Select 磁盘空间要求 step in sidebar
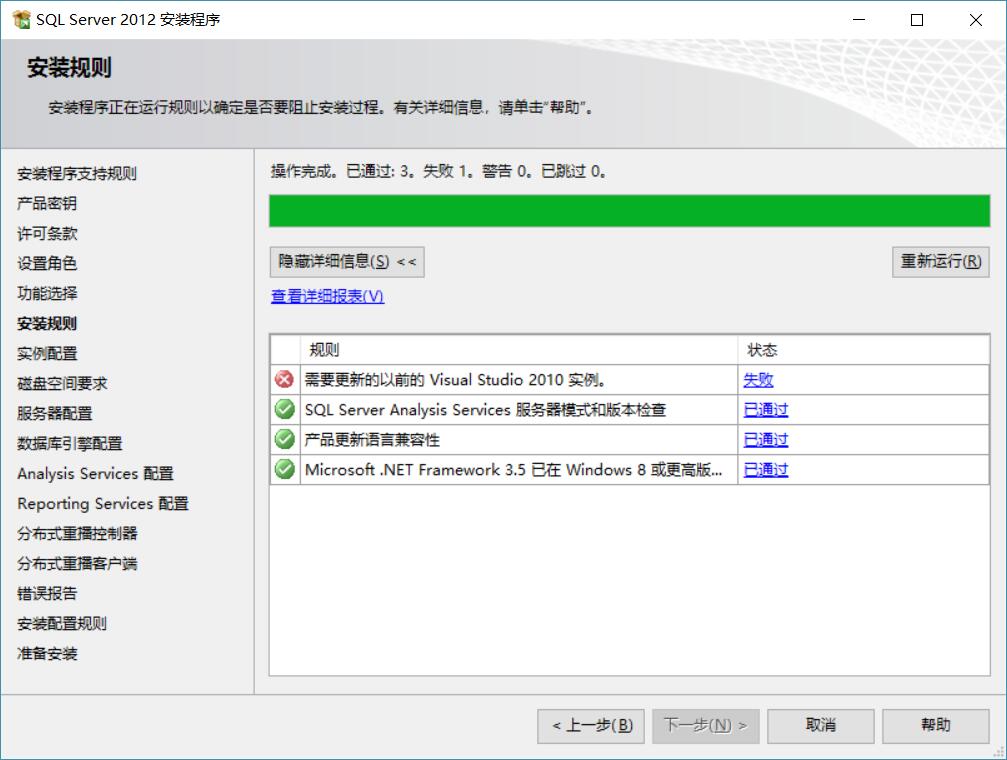The width and height of the screenshot is (1007, 760). [62, 384]
